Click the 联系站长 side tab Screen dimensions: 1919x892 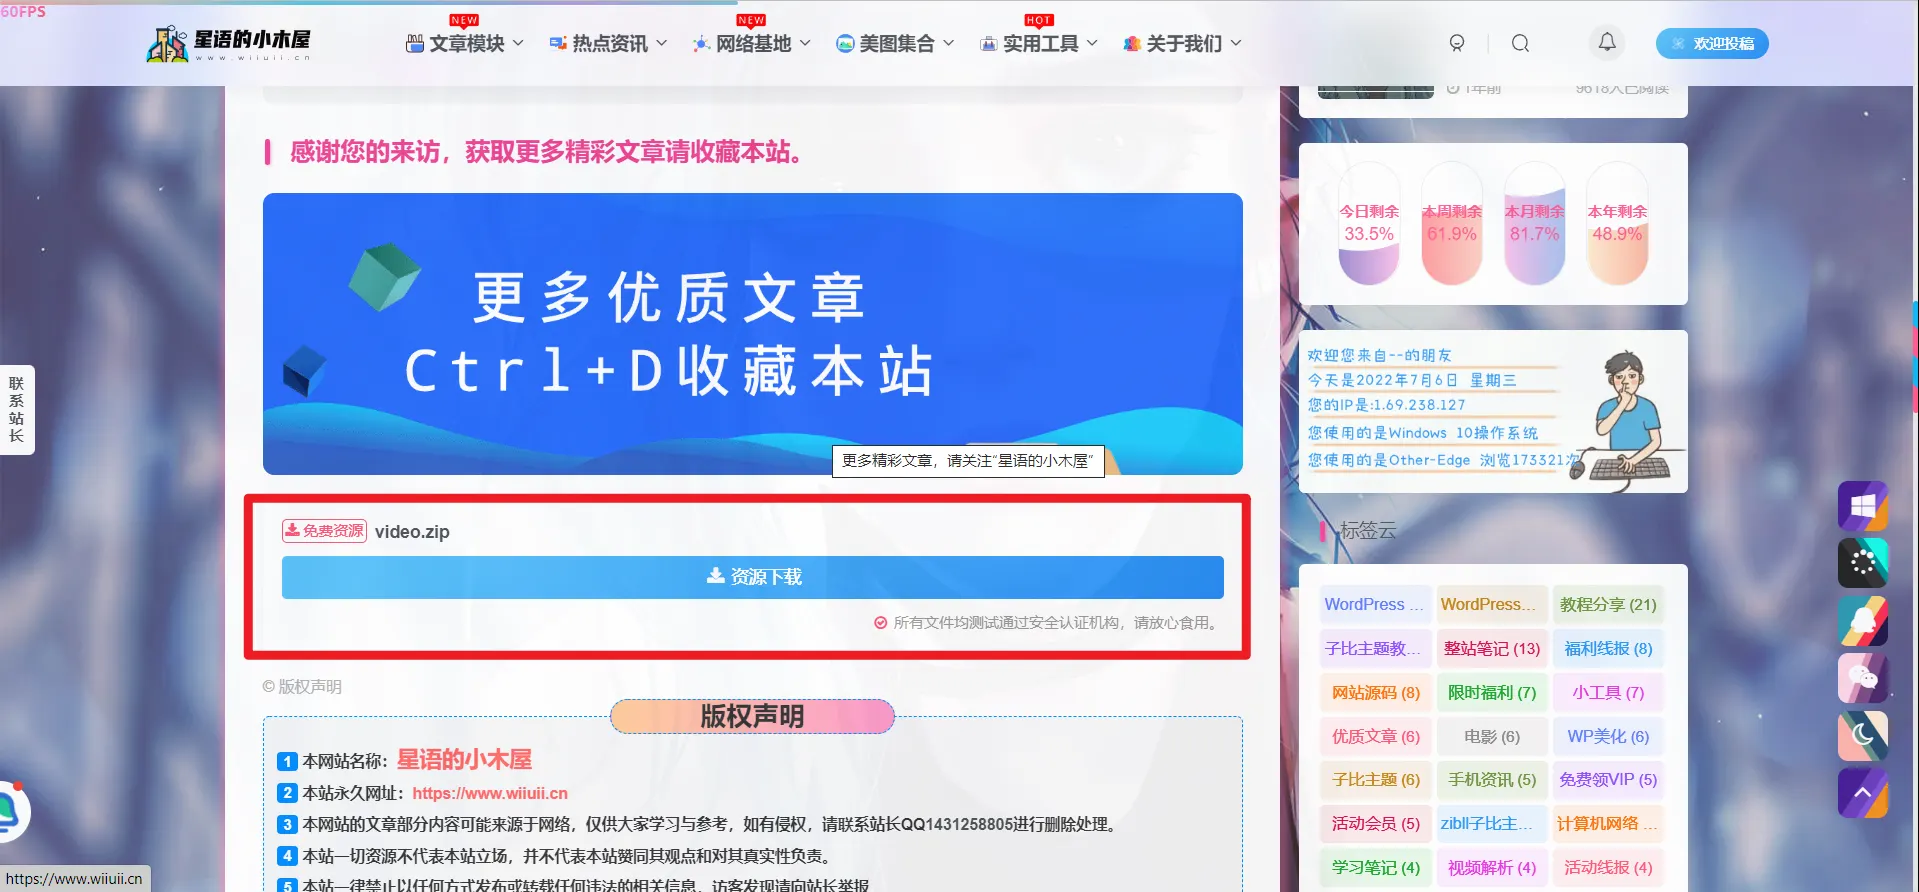[x=17, y=409]
